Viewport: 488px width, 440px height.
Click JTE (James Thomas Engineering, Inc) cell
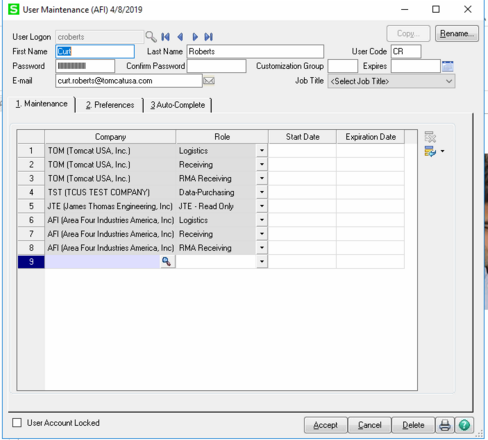coord(110,206)
